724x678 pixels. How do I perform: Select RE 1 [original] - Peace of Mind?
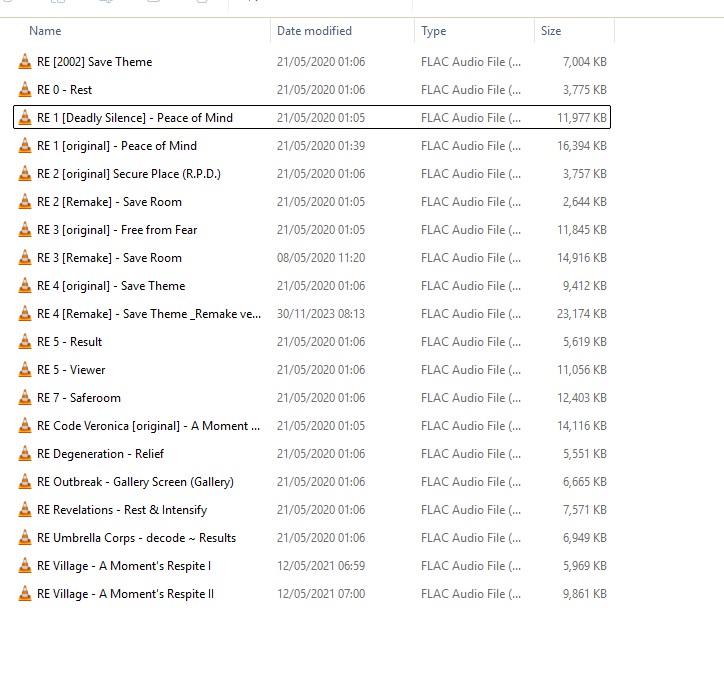(117, 146)
